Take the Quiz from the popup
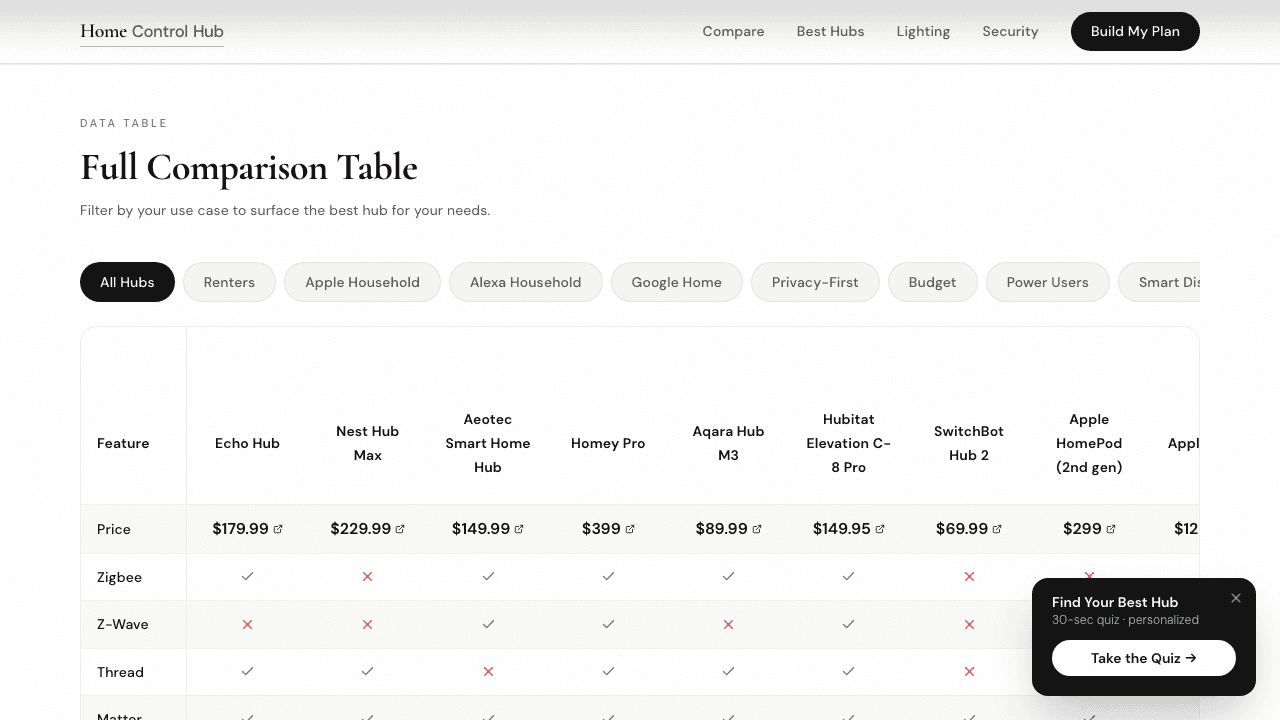The width and height of the screenshot is (1280, 720). (1143, 658)
